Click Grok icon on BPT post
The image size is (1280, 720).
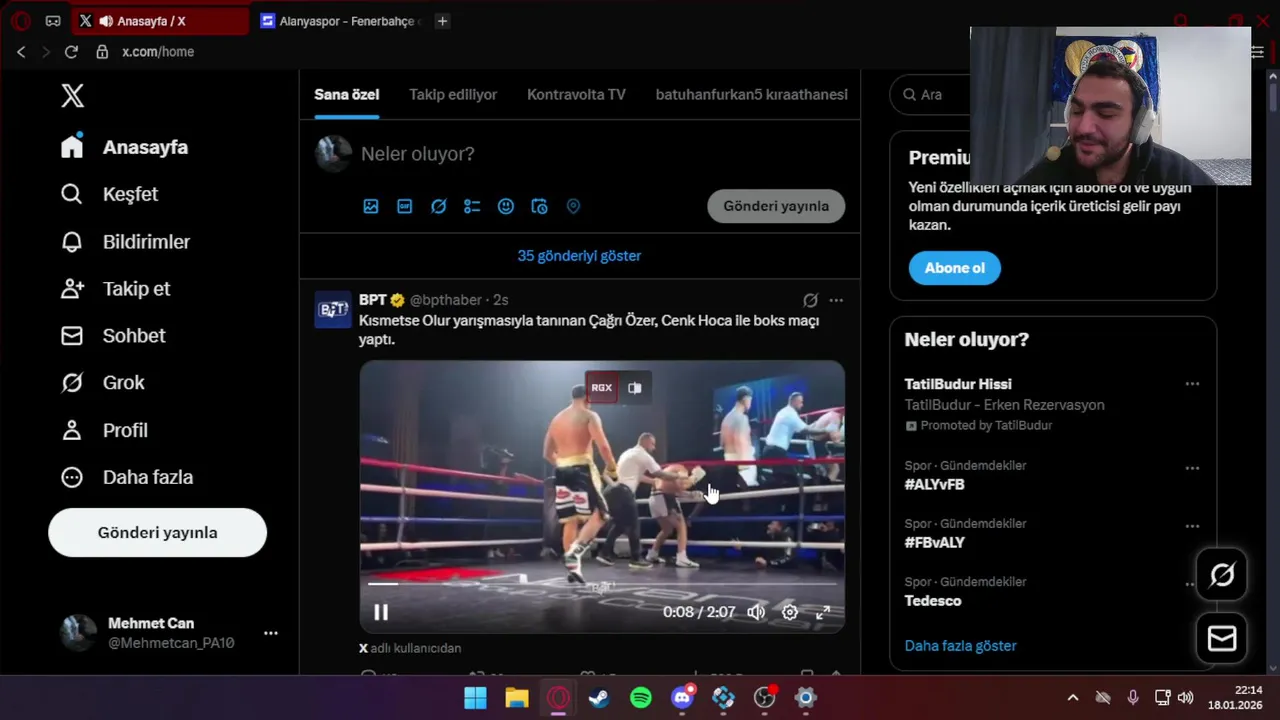810,300
